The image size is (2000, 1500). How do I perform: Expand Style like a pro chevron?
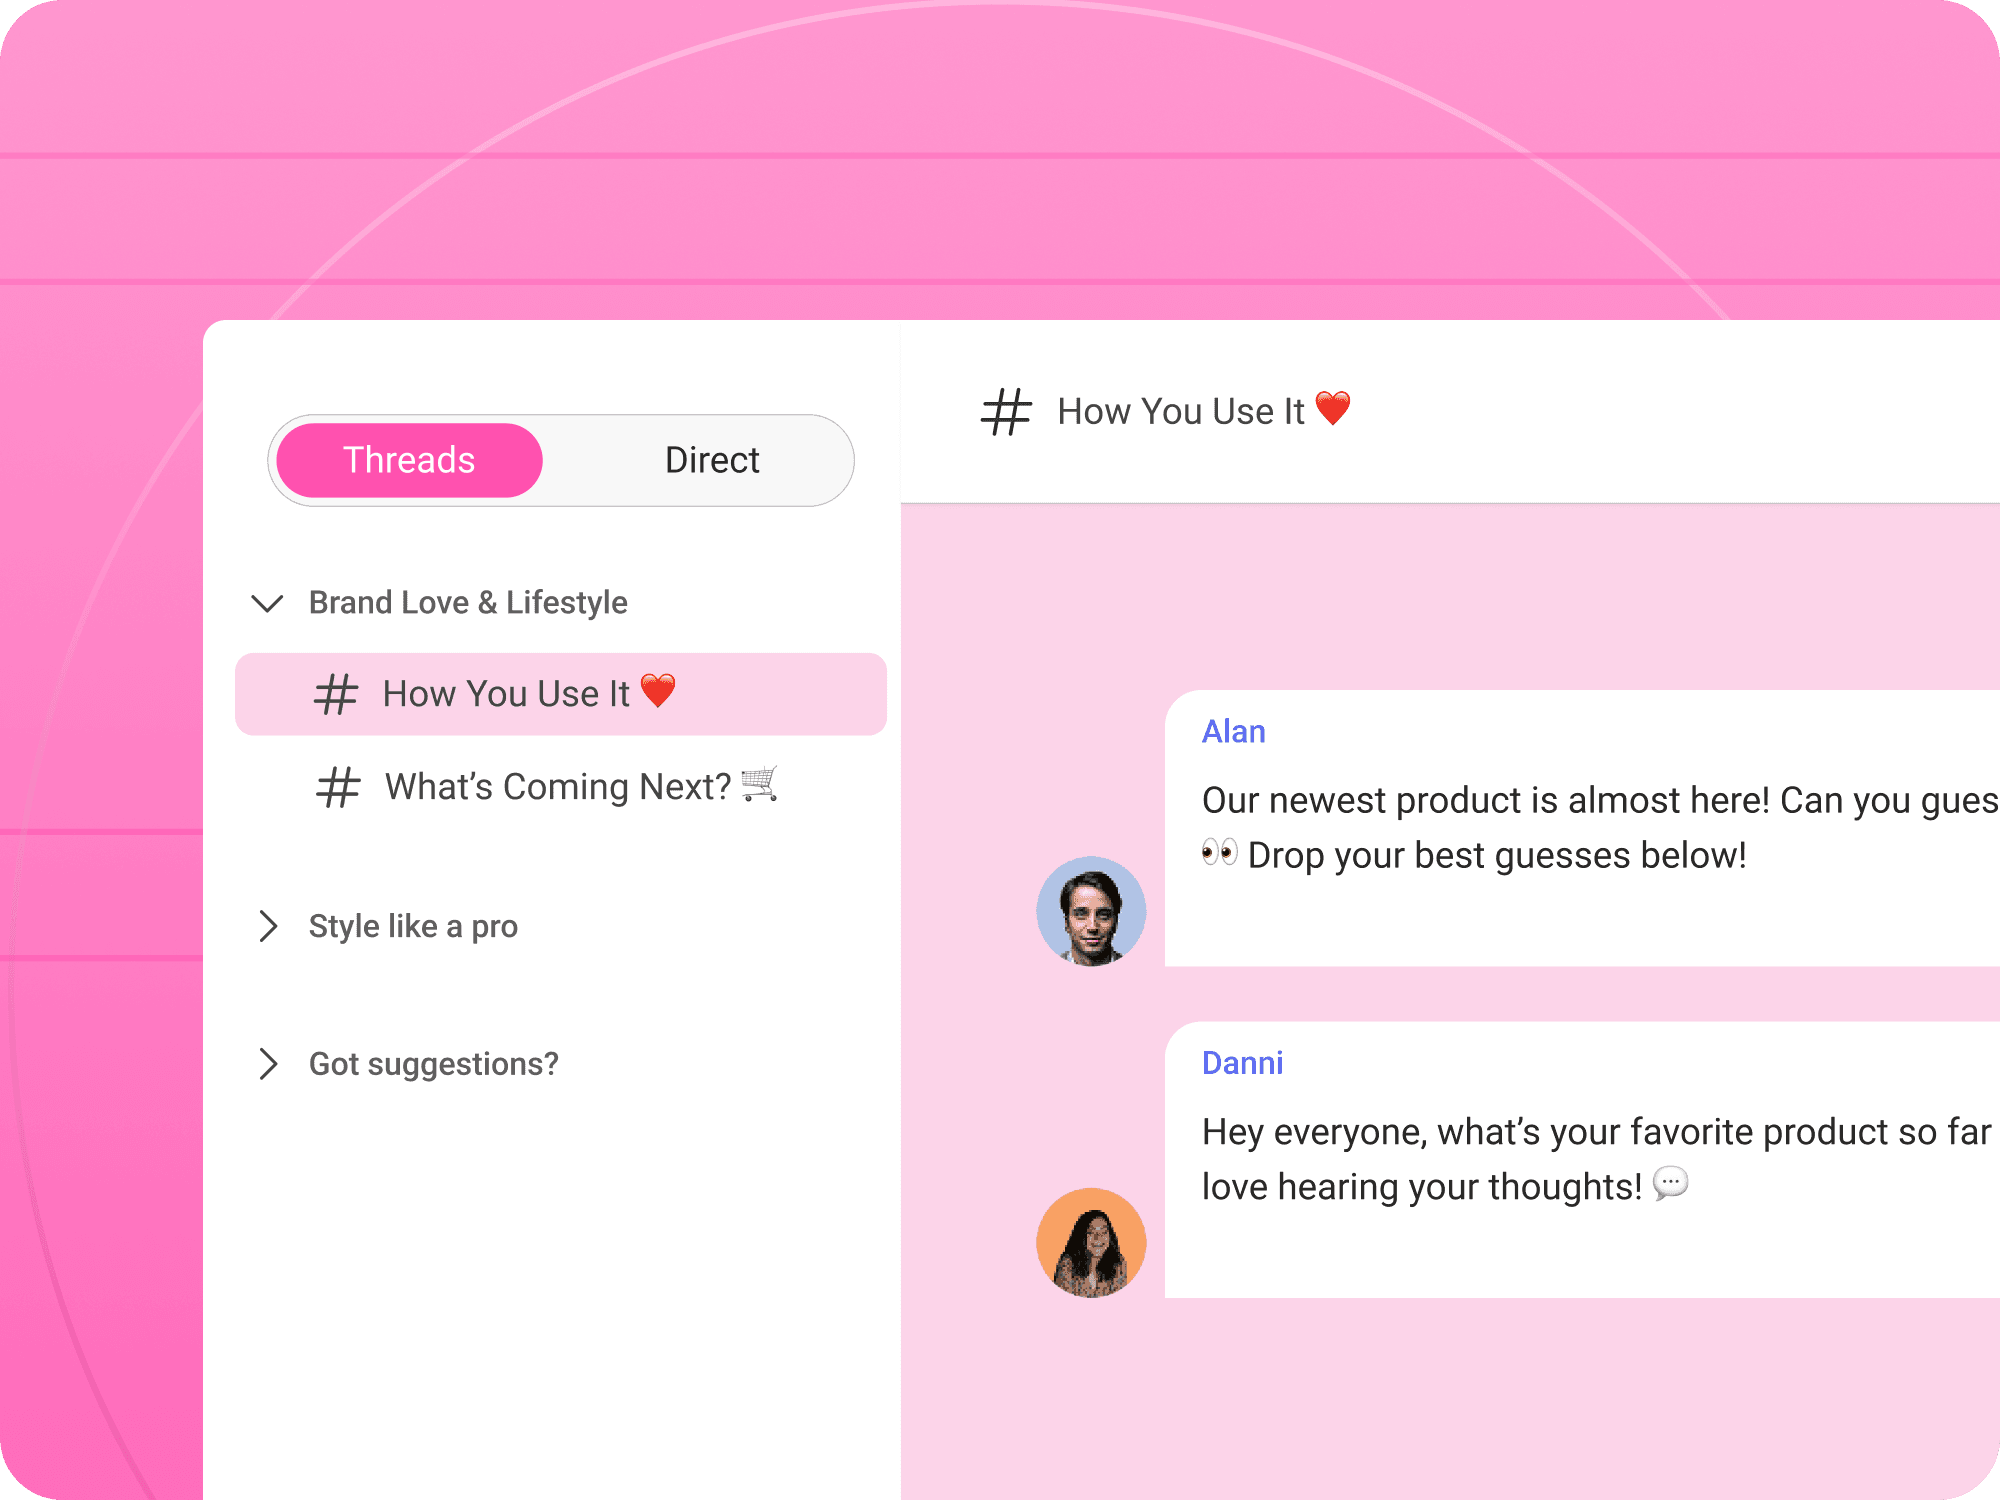coord(267,926)
